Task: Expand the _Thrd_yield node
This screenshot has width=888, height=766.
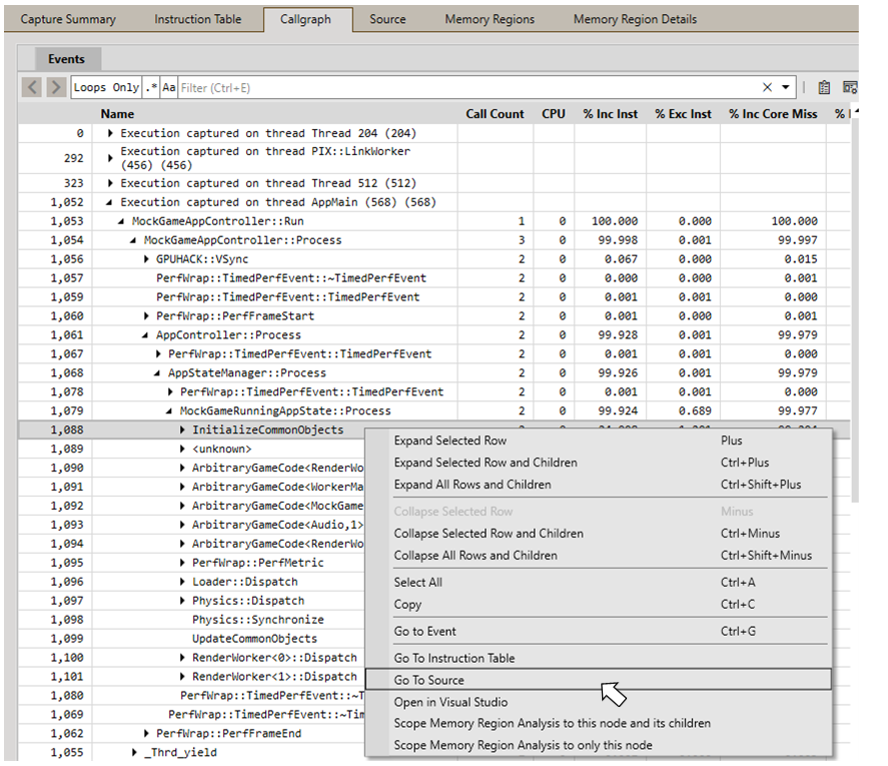Action: 134,752
